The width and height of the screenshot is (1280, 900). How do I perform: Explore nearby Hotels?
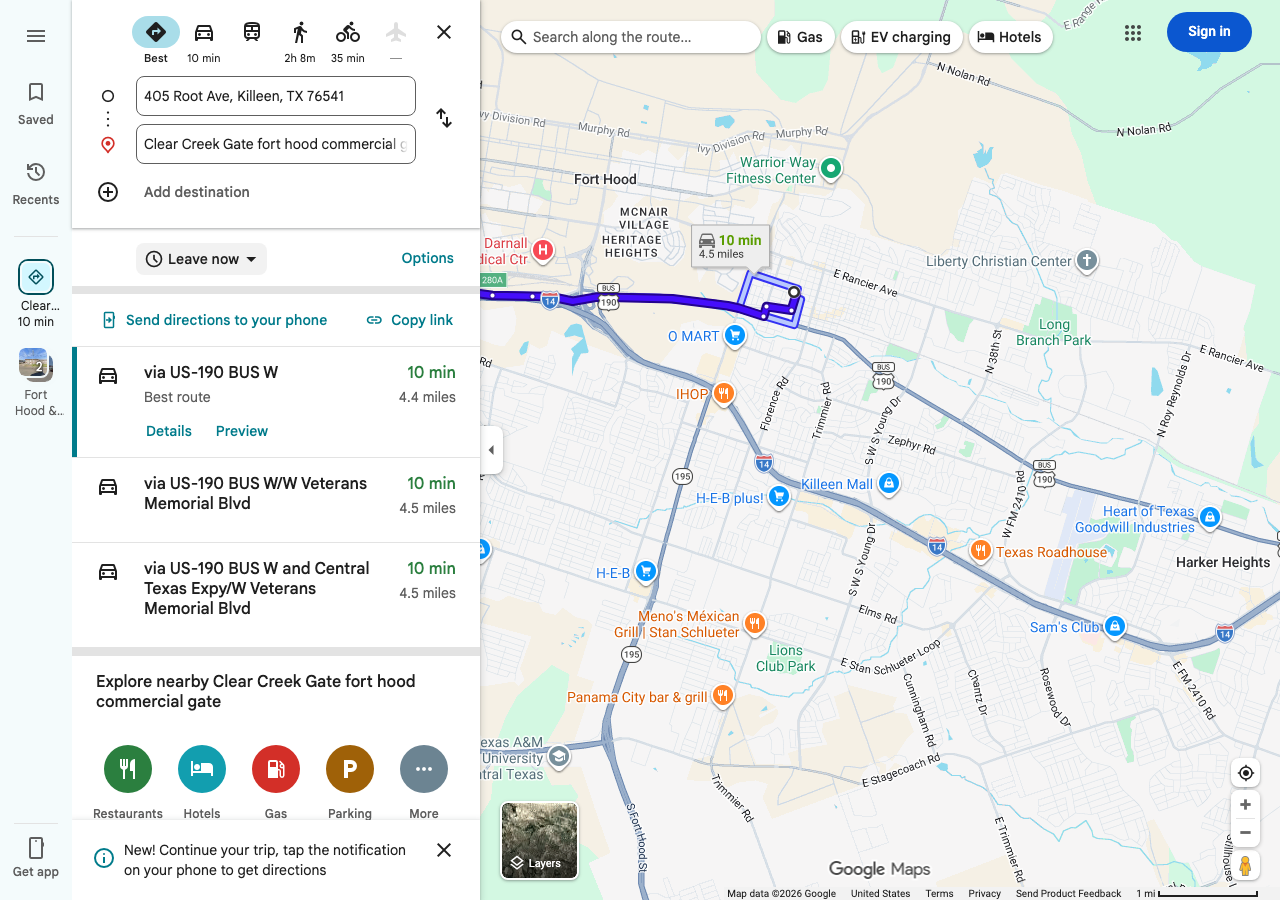[202, 782]
